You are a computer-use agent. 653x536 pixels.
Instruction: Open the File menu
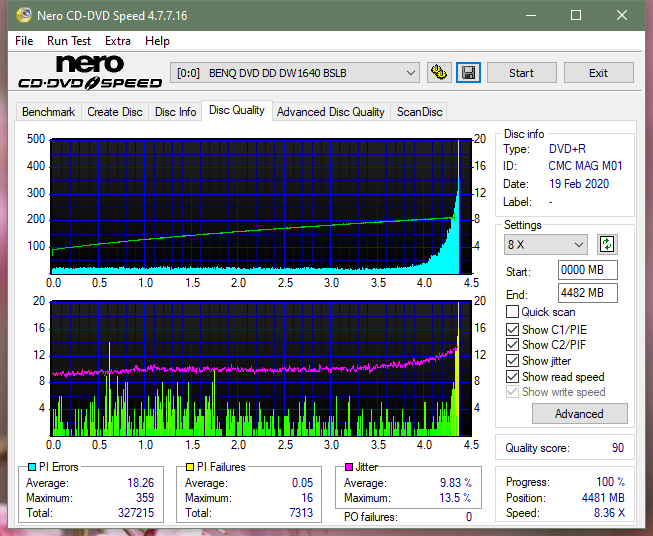[24, 41]
